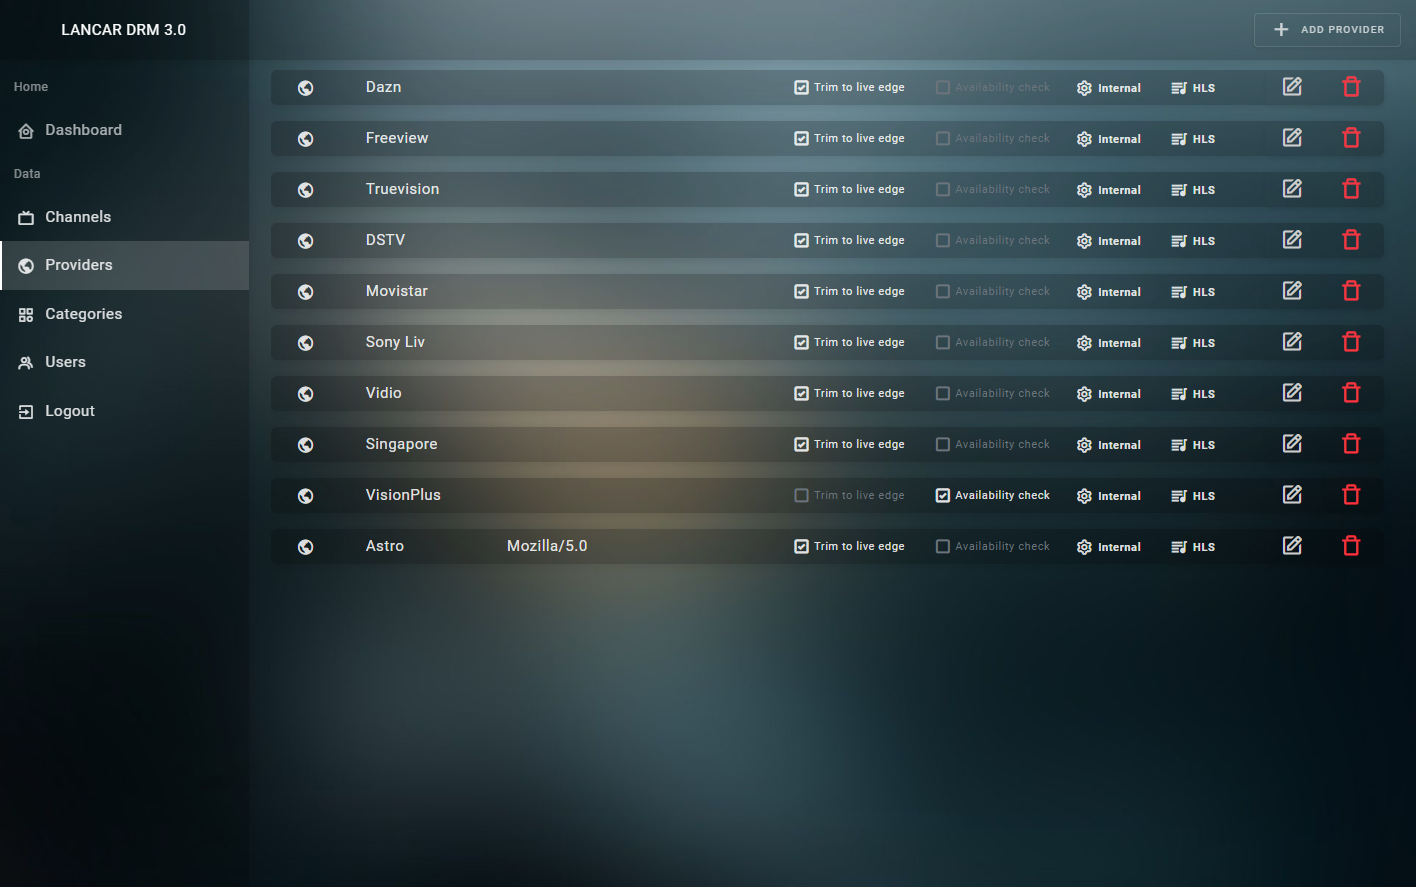
Task: Enable Trim to live edge for VisionPlus
Action: pyautogui.click(x=801, y=496)
